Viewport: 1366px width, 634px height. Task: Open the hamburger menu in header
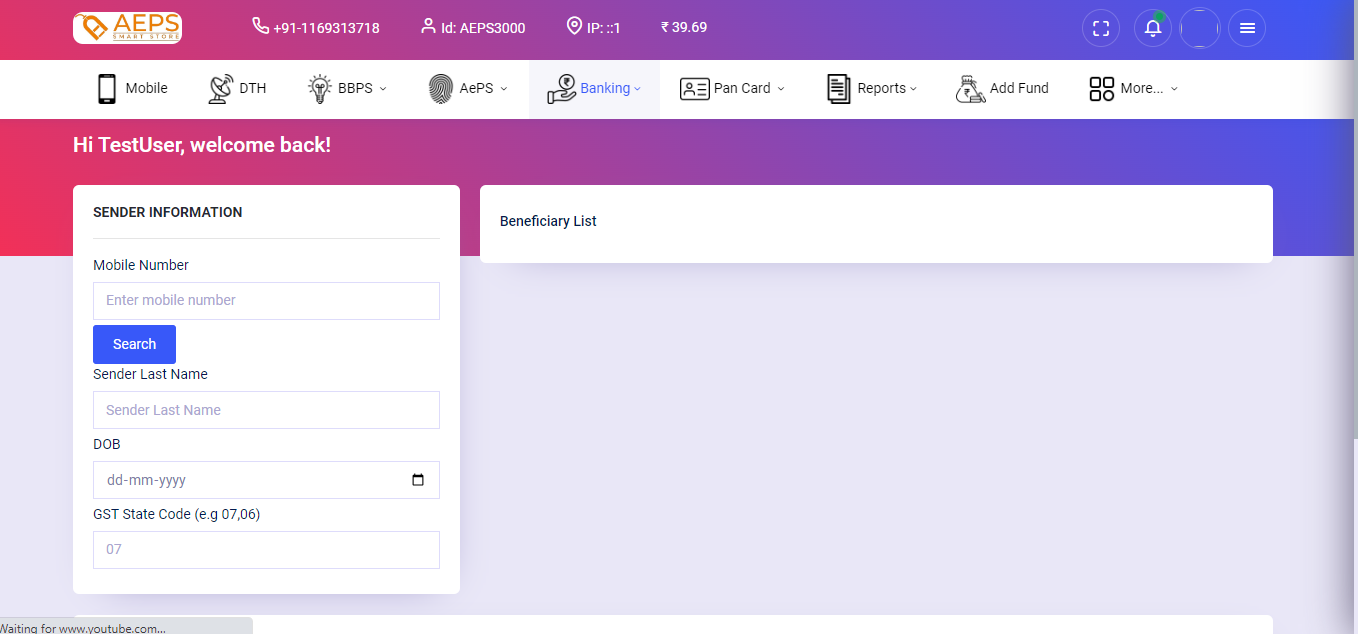click(x=1247, y=28)
